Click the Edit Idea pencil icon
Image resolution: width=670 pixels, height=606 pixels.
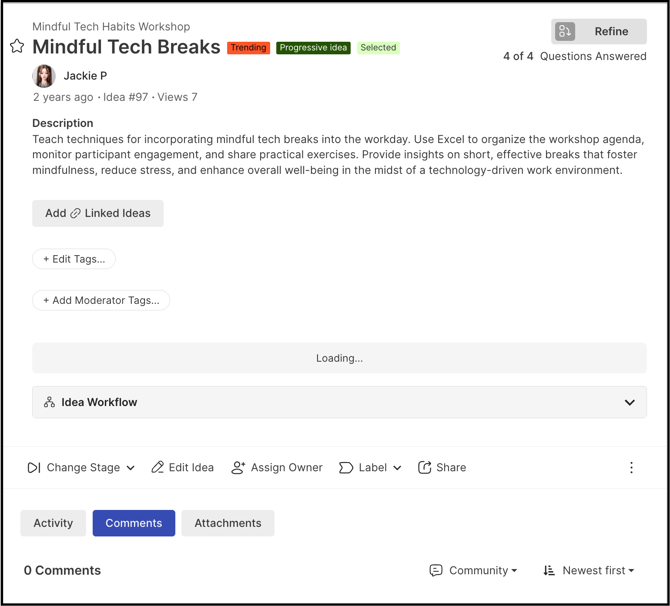[x=157, y=467]
